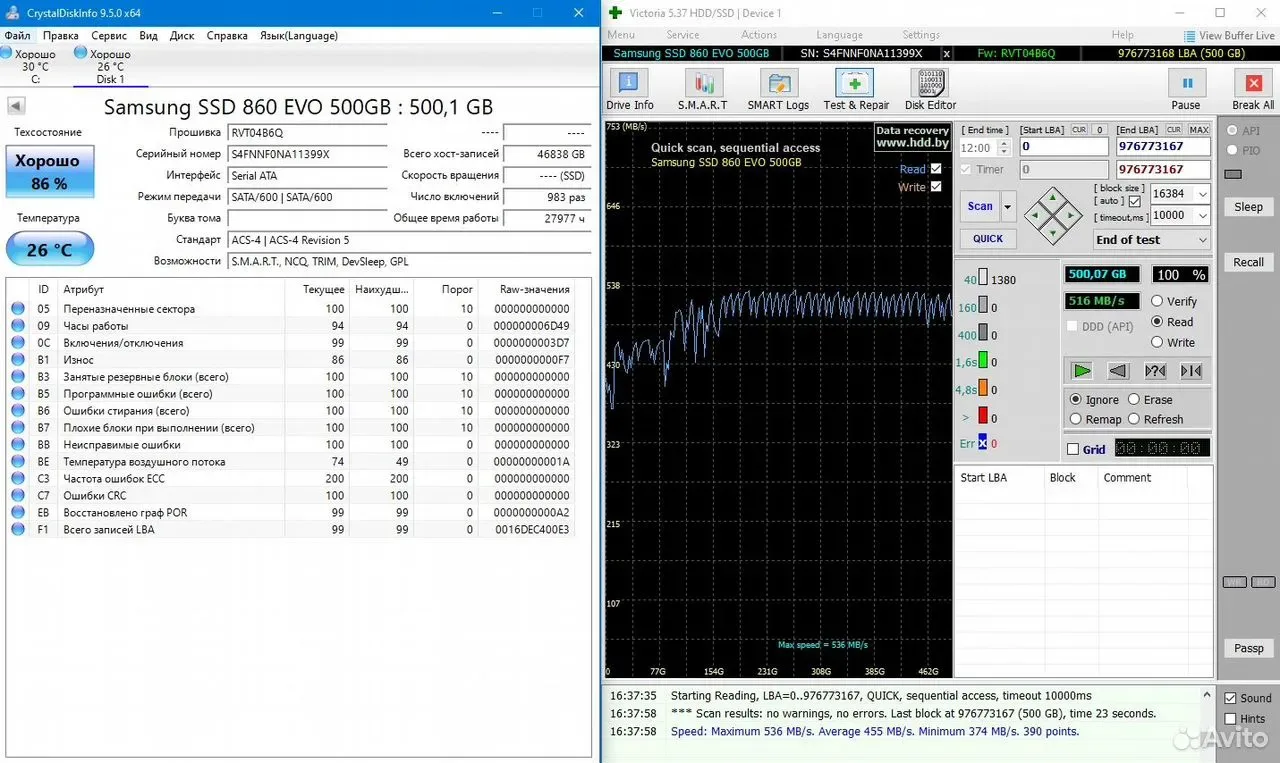Toggle the Sound checkbox
This screenshot has height=763, width=1280.
click(x=1231, y=698)
